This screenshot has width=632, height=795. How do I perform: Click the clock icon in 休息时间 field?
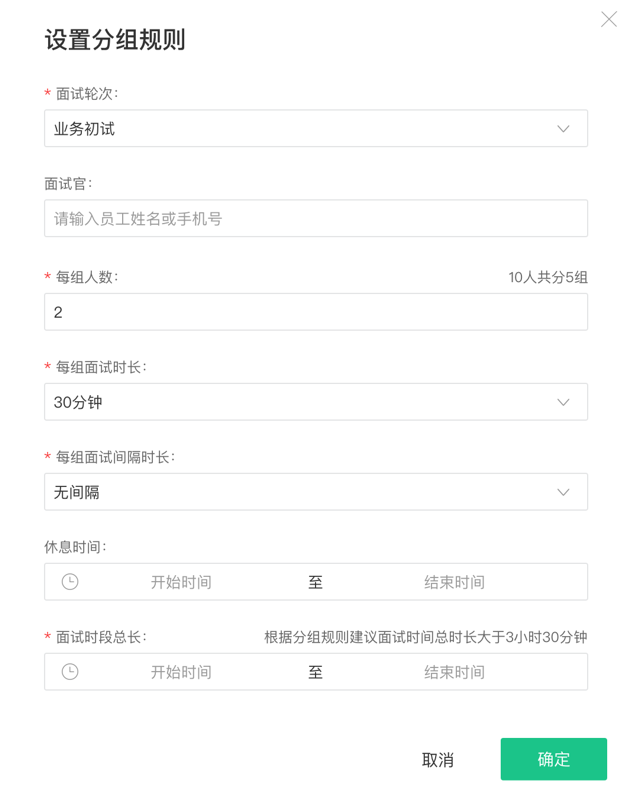tap(70, 582)
